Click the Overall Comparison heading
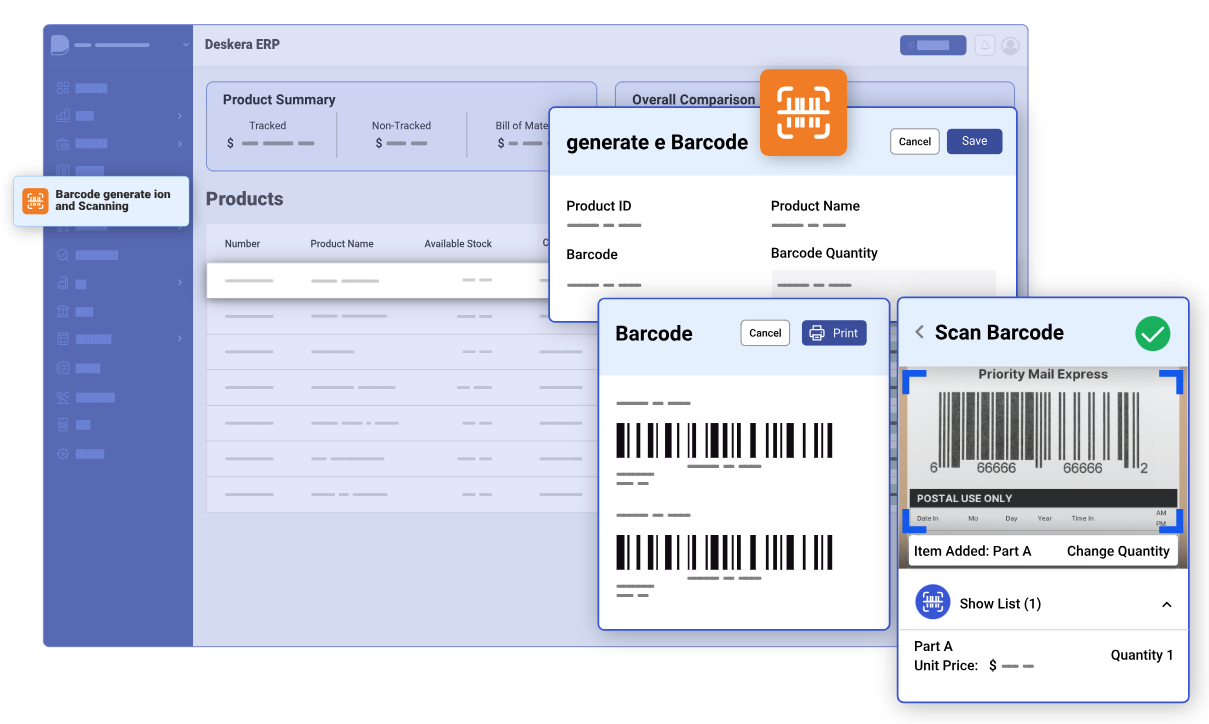This screenshot has width=1209, height=724. [x=694, y=100]
